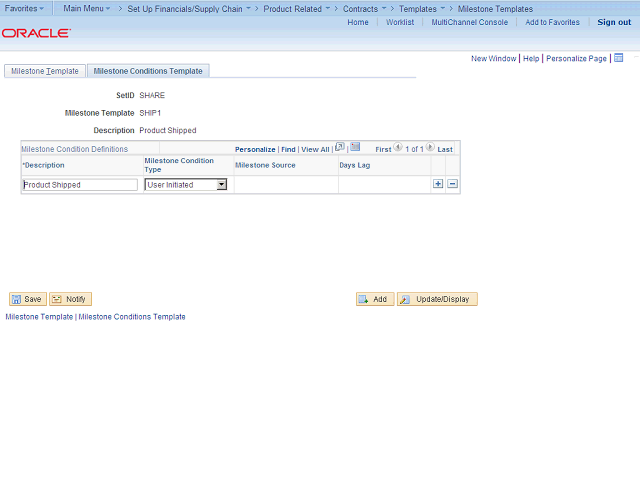Open grid in new window icon
The height and width of the screenshot is (480, 640).
(x=340, y=147)
